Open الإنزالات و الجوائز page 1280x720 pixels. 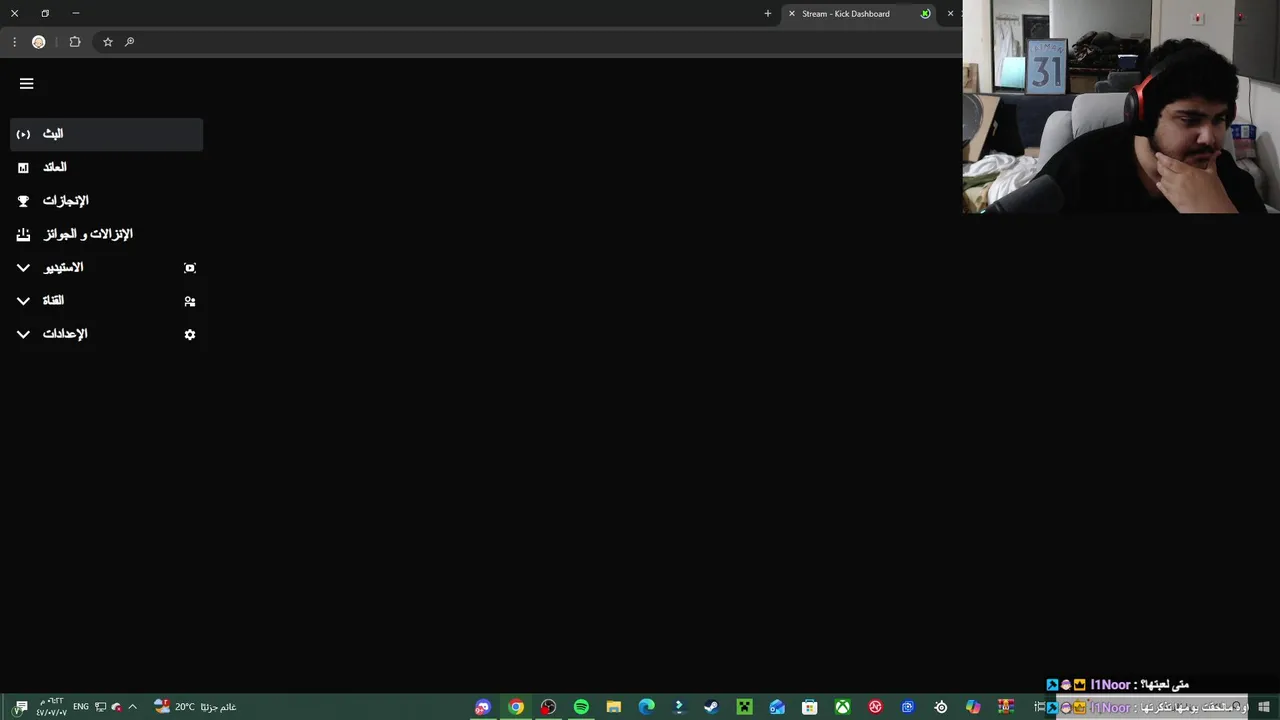(x=107, y=234)
